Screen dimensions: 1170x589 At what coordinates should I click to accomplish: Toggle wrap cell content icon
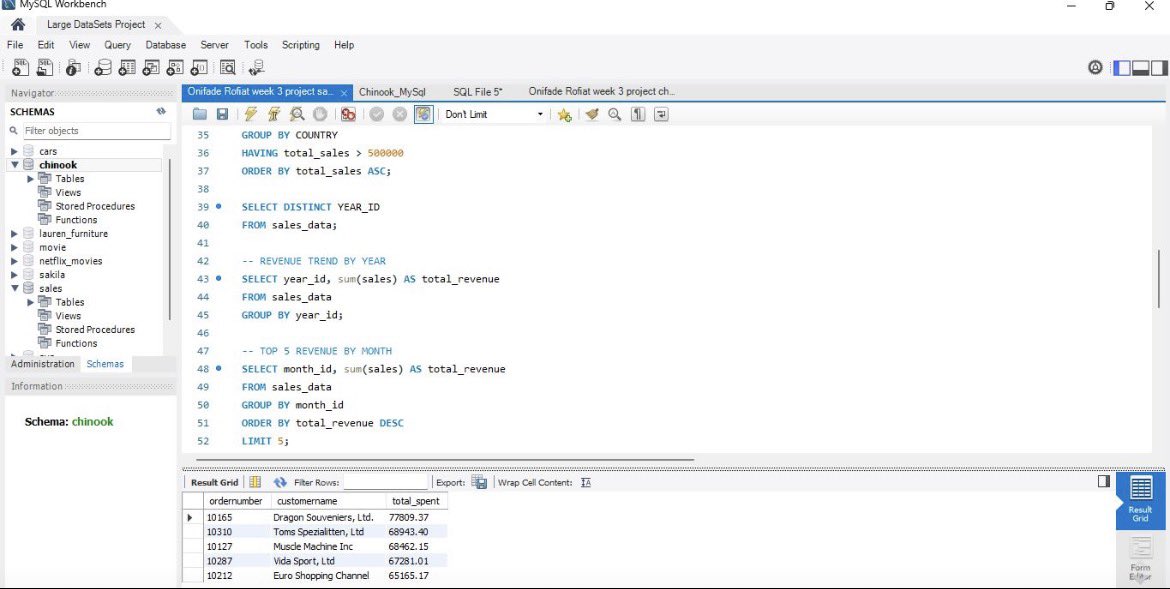click(586, 482)
